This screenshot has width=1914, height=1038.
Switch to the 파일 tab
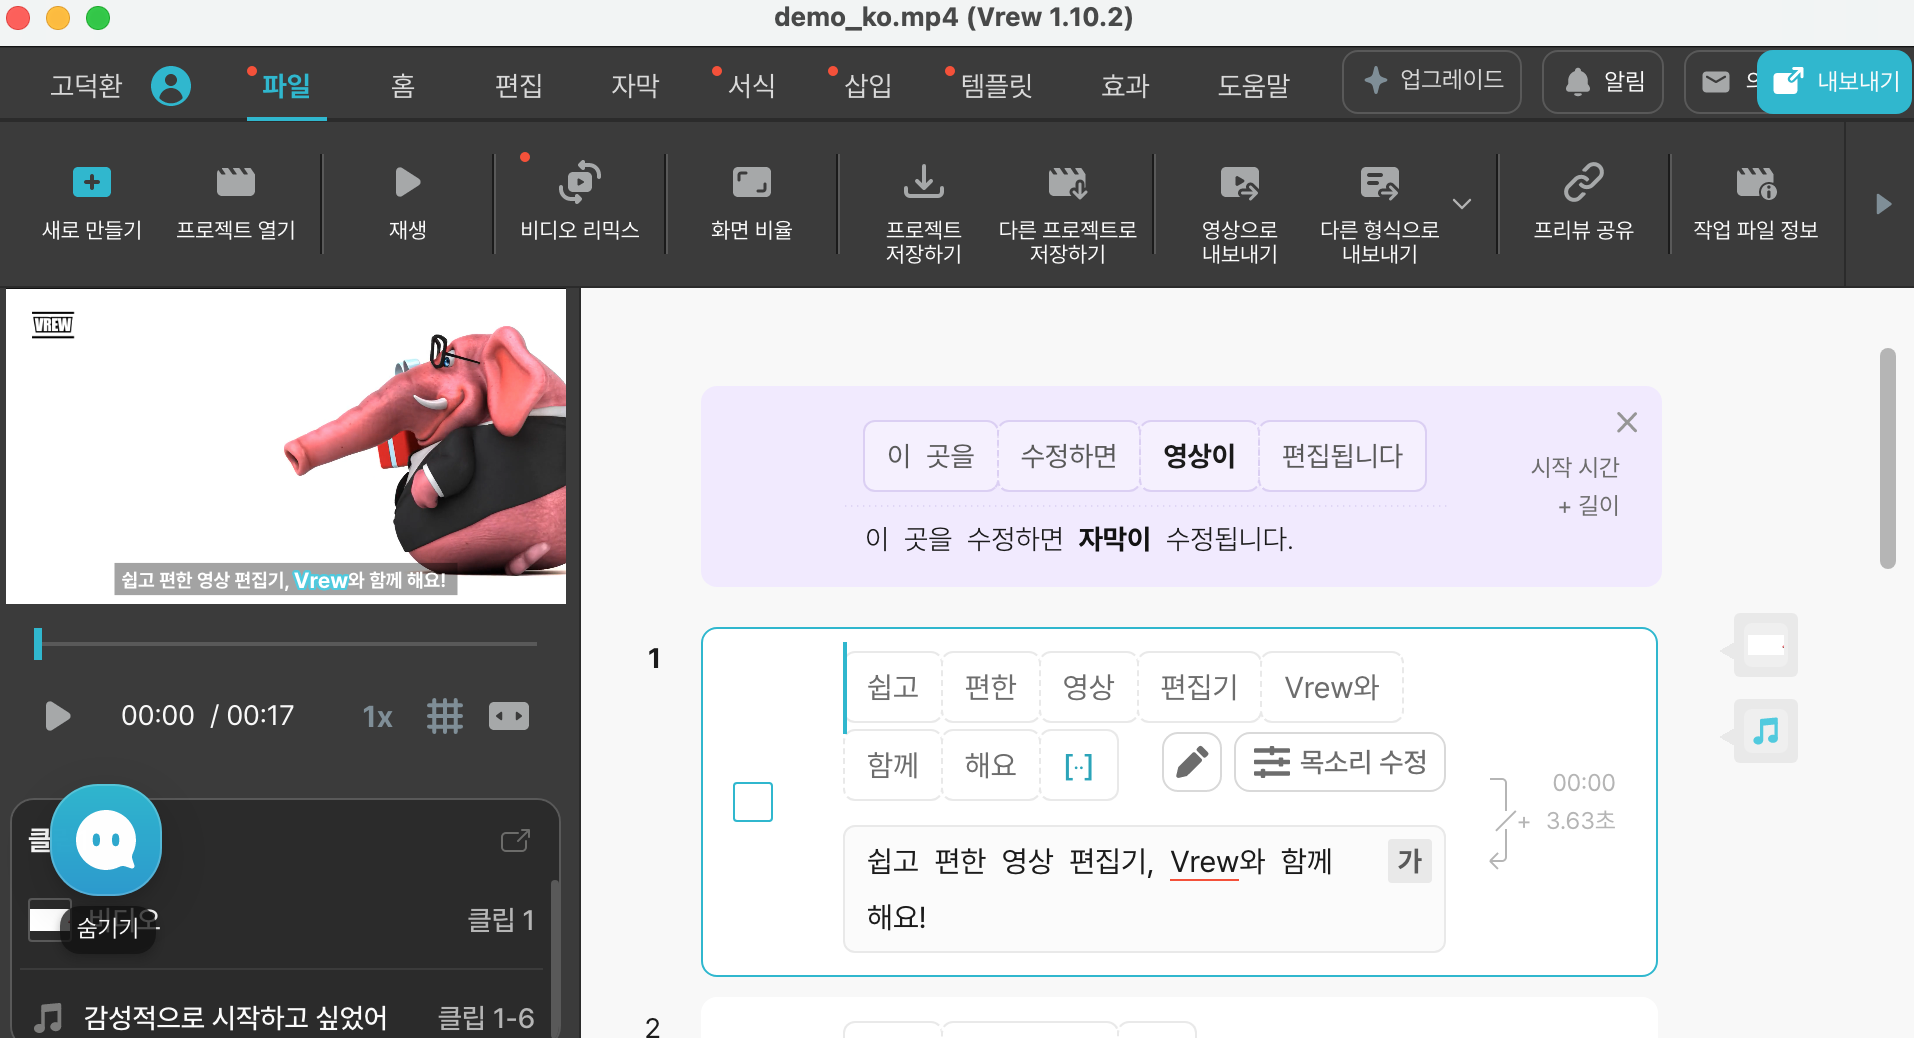point(286,86)
